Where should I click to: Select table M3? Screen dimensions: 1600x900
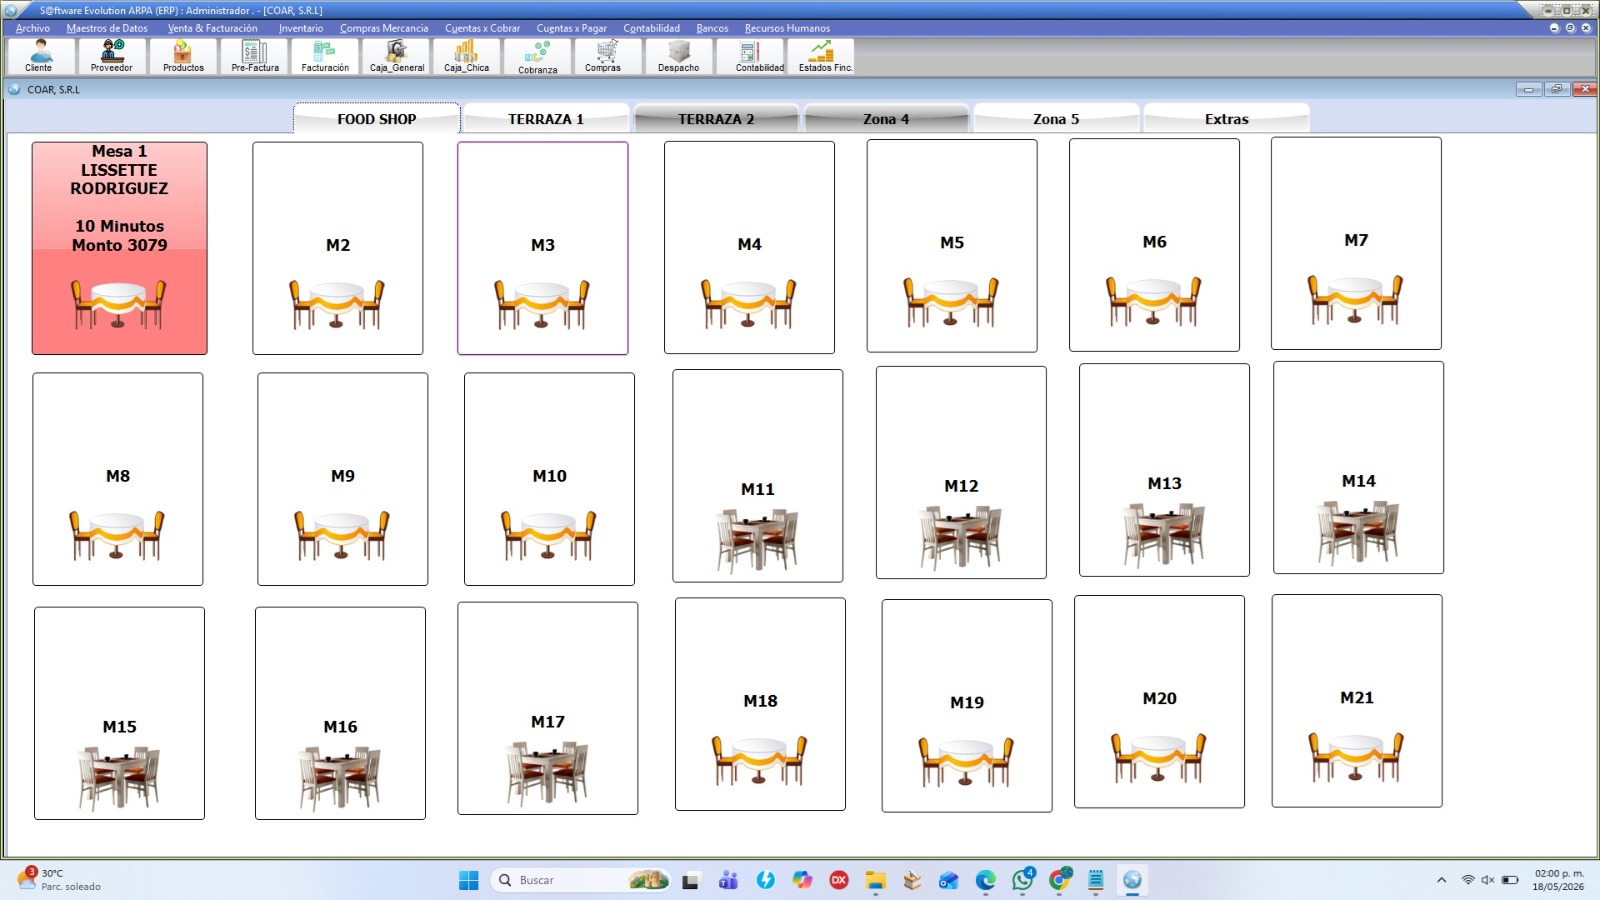coord(543,248)
